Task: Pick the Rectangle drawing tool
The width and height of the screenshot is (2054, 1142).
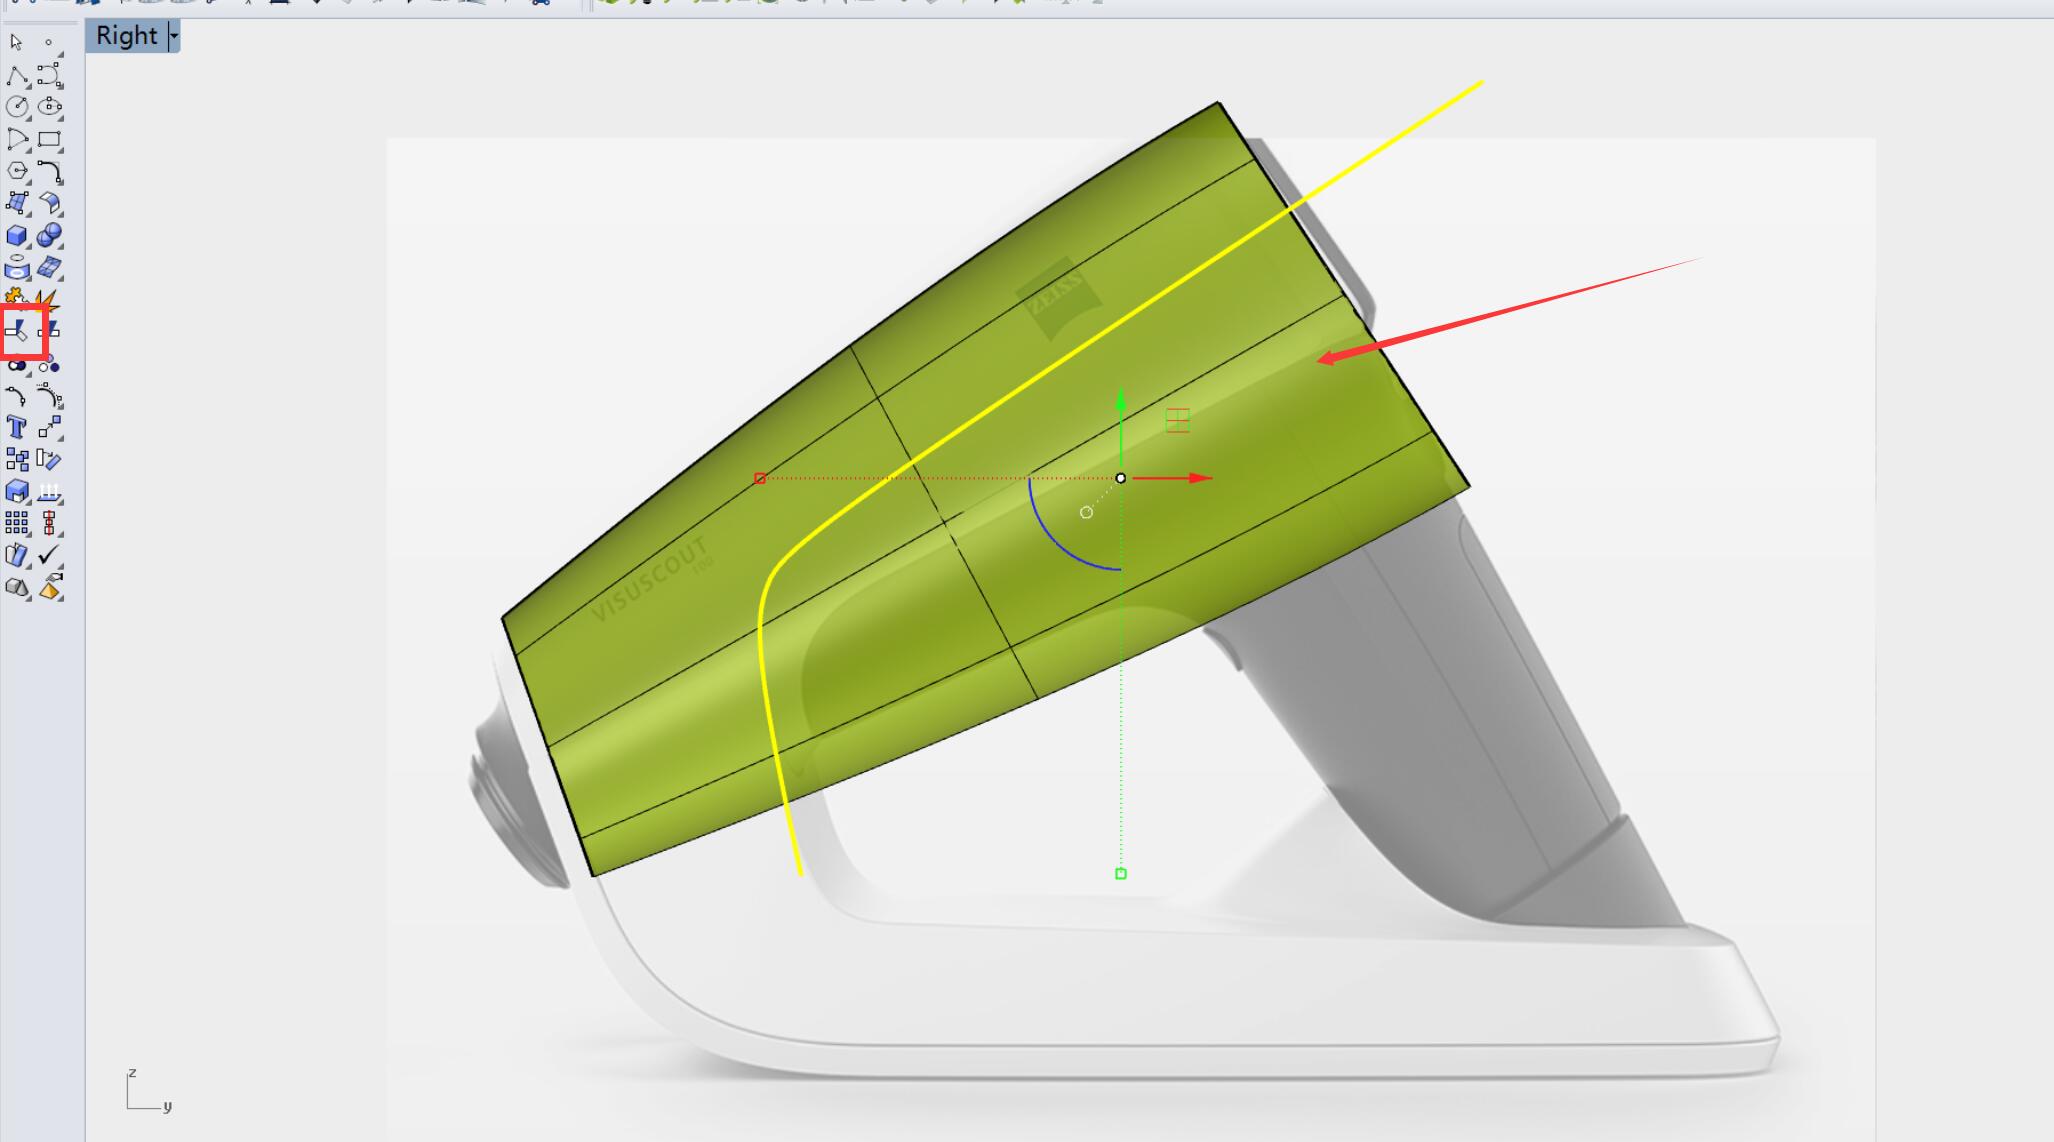Action: (x=49, y=139)
